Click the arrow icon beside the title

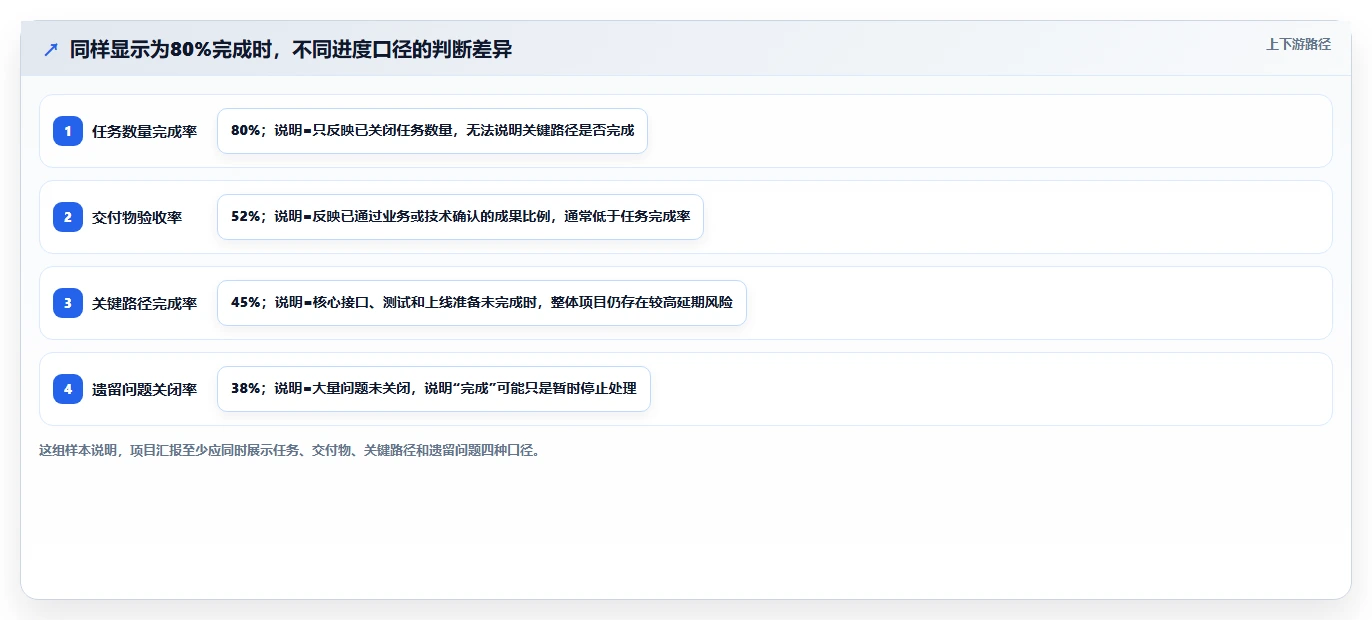(51, 50)
